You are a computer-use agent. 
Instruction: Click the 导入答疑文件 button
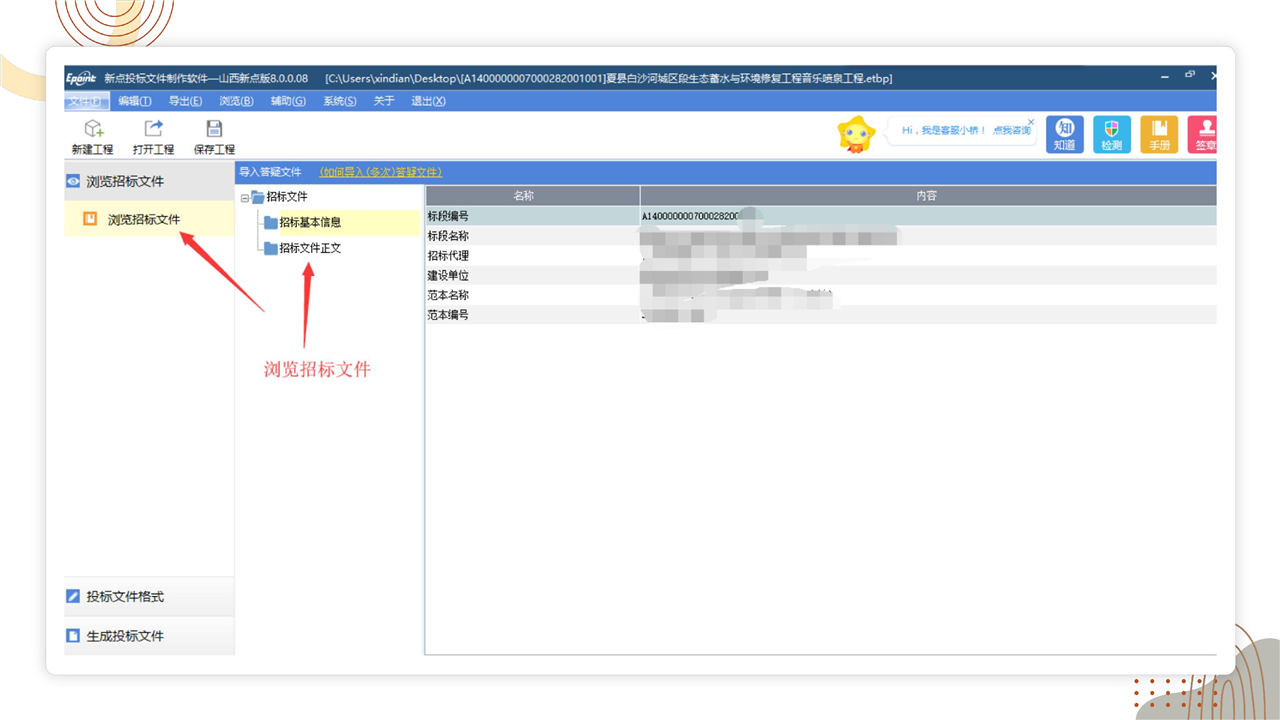point(270,172)
